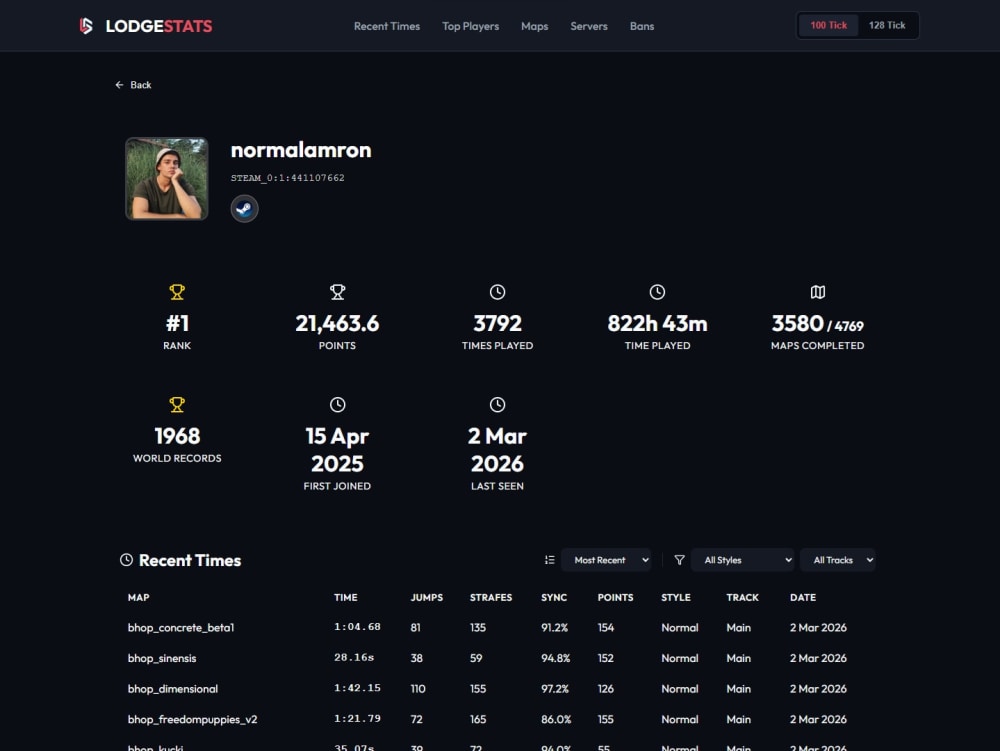Click the player avatar photo
This screenshot has width=1000, height=751.
166,179
